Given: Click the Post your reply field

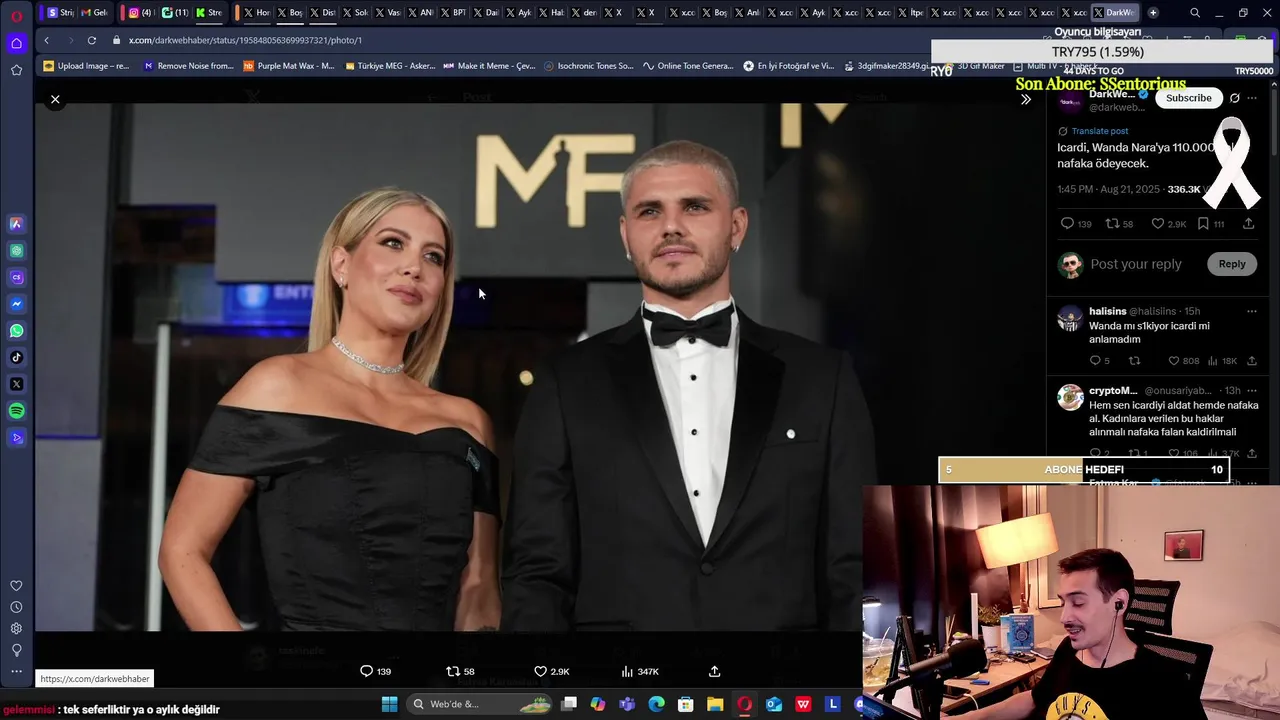Looking at the screenshot, I should 1136,264.
